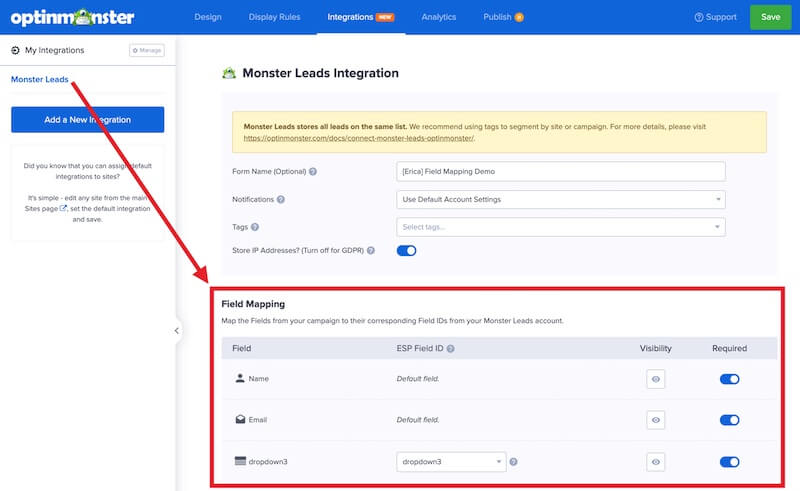Switch to the Design tab
Image resolution: width=800 pixels, height=491 pixels.
208,17
